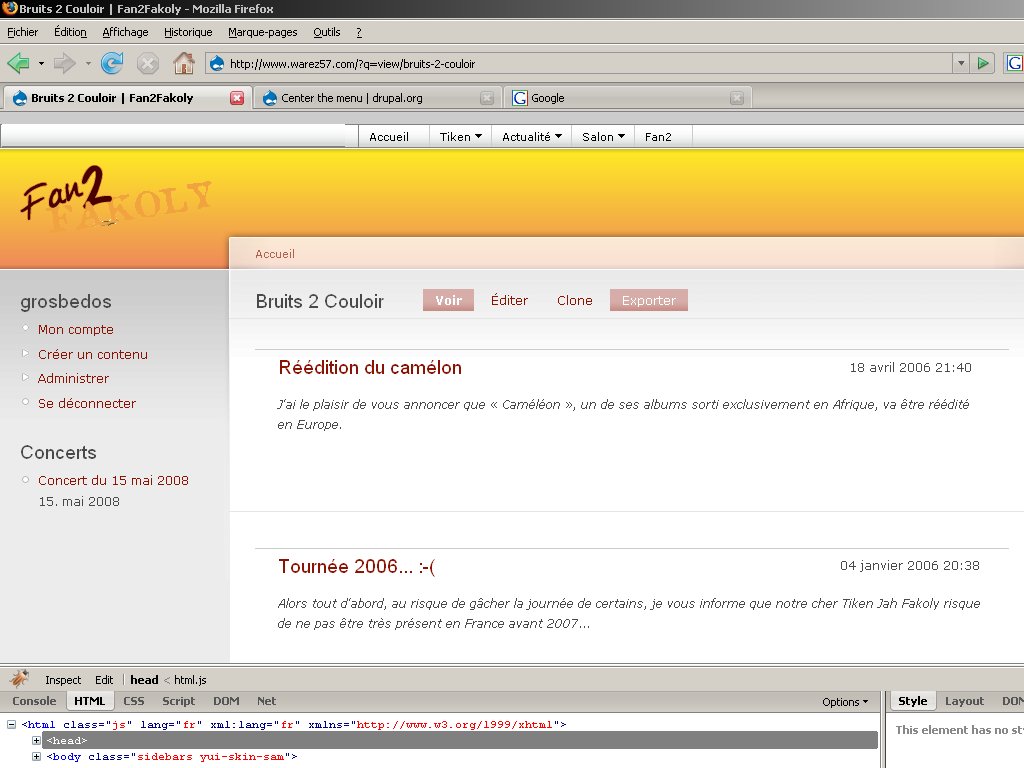This screenshot has height=768, width=1024.
Task: Open the Firebug Options dropdown
Action: click(x=845, y=701)
